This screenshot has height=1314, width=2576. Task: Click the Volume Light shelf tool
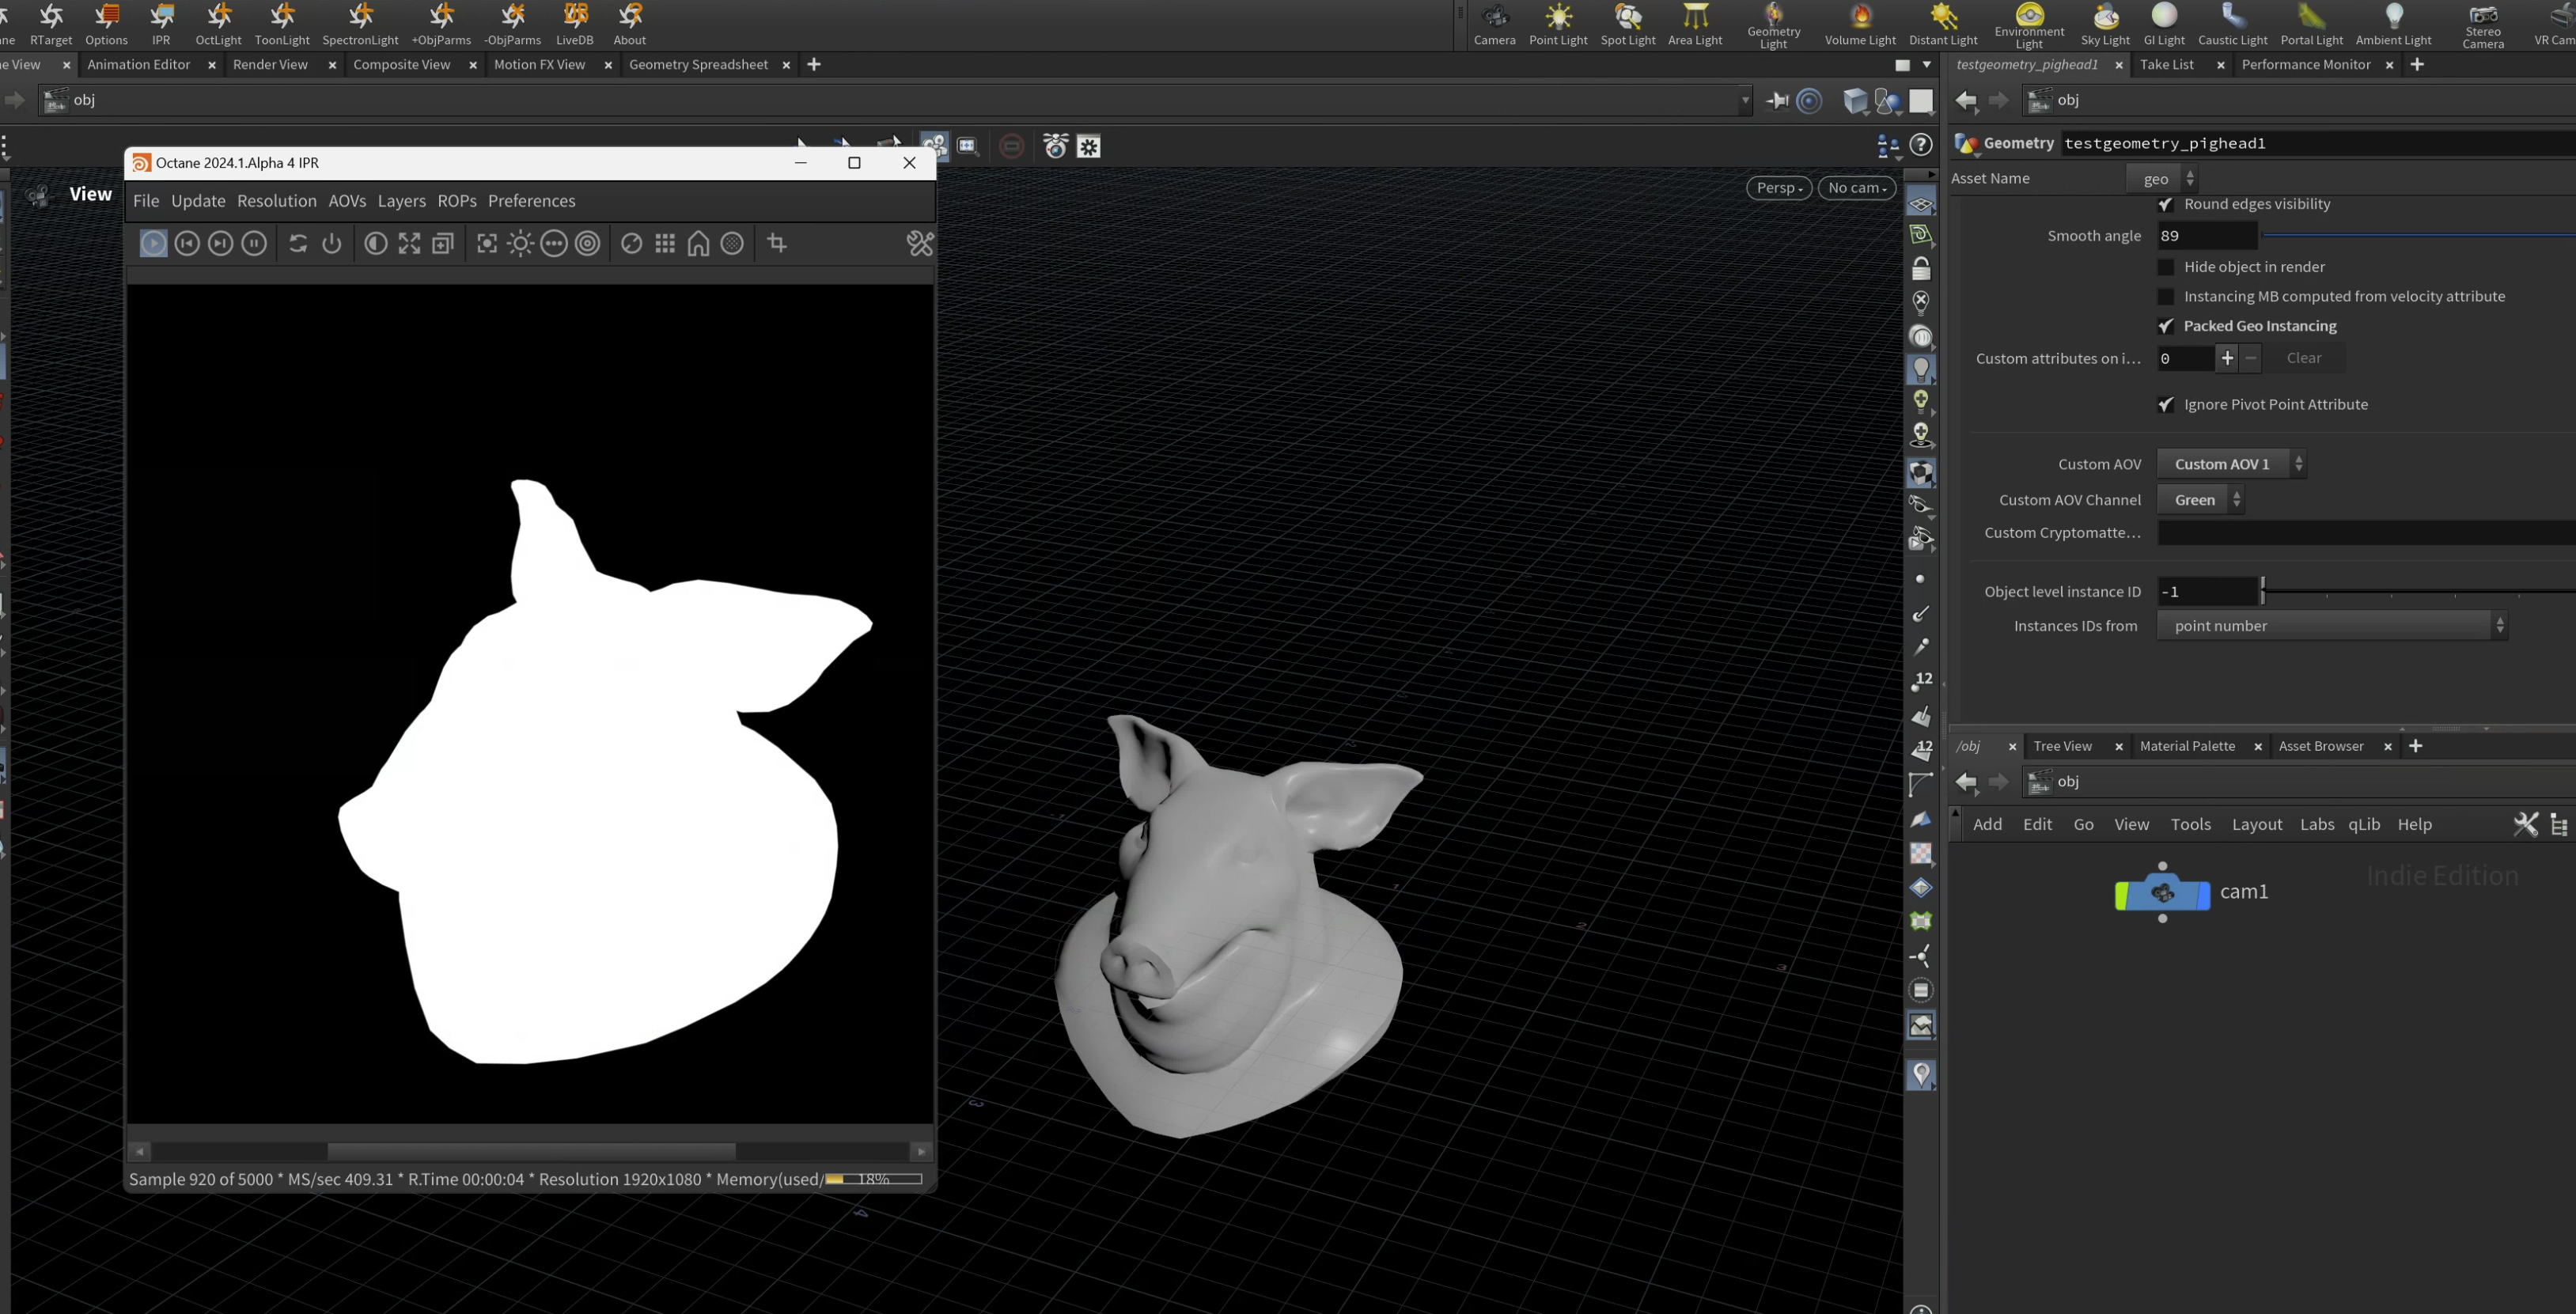click(1860, 24)
